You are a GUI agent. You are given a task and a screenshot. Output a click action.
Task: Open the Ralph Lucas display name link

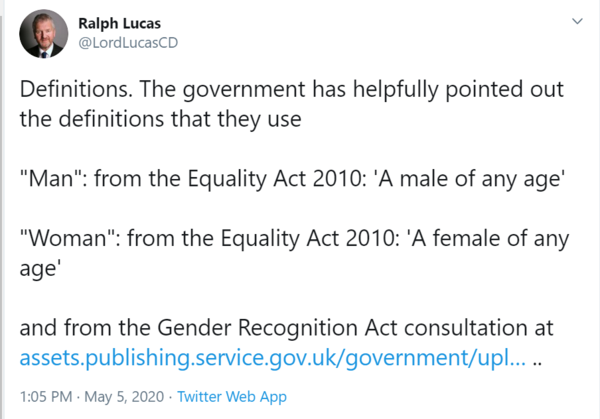pos(120,24)
